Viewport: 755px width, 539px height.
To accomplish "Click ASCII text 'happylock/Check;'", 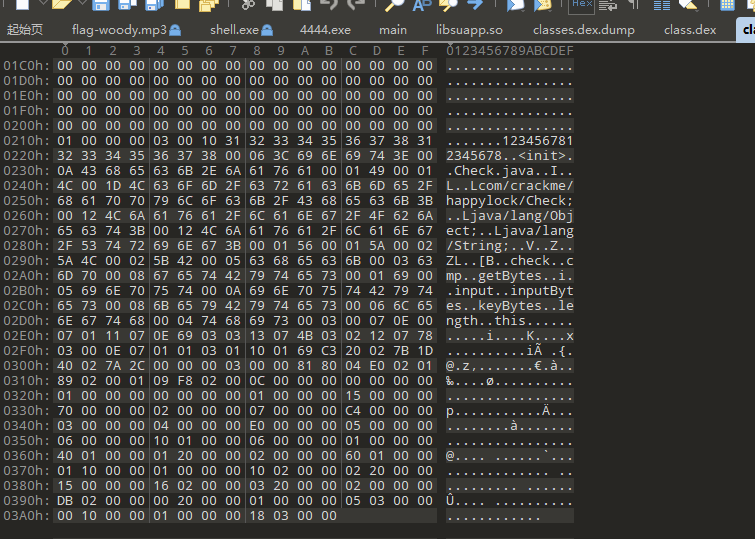I will pos(509,201).
